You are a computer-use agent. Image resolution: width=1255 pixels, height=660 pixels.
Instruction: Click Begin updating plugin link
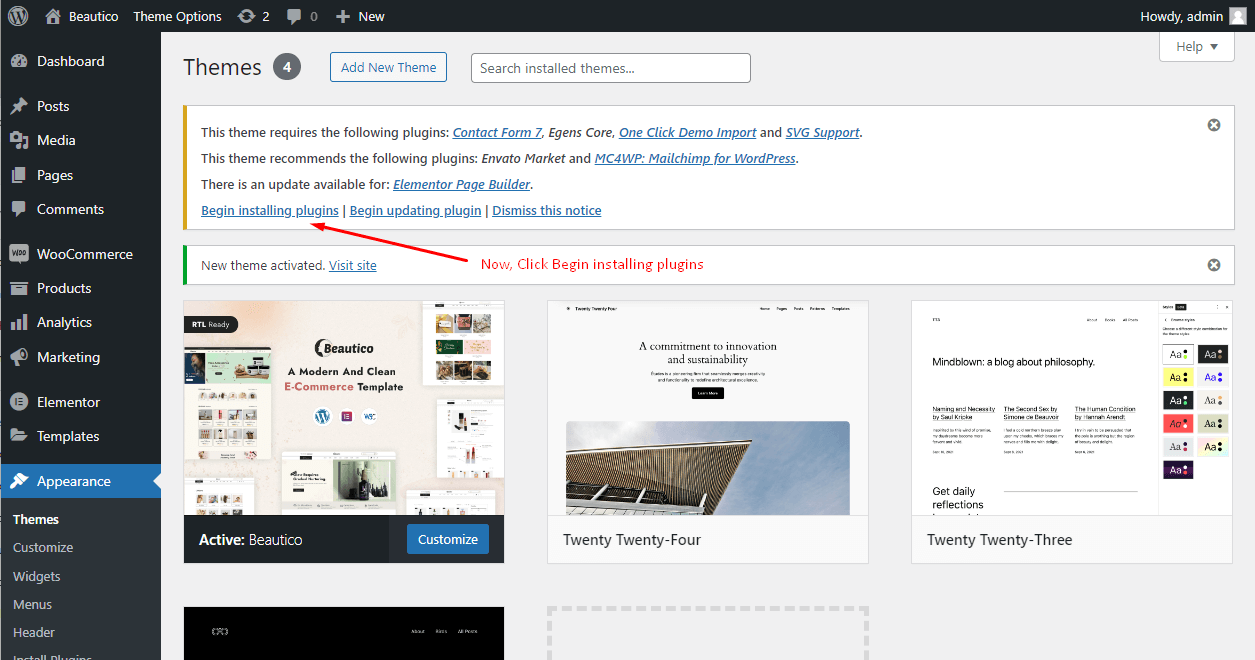coord(416,210)
